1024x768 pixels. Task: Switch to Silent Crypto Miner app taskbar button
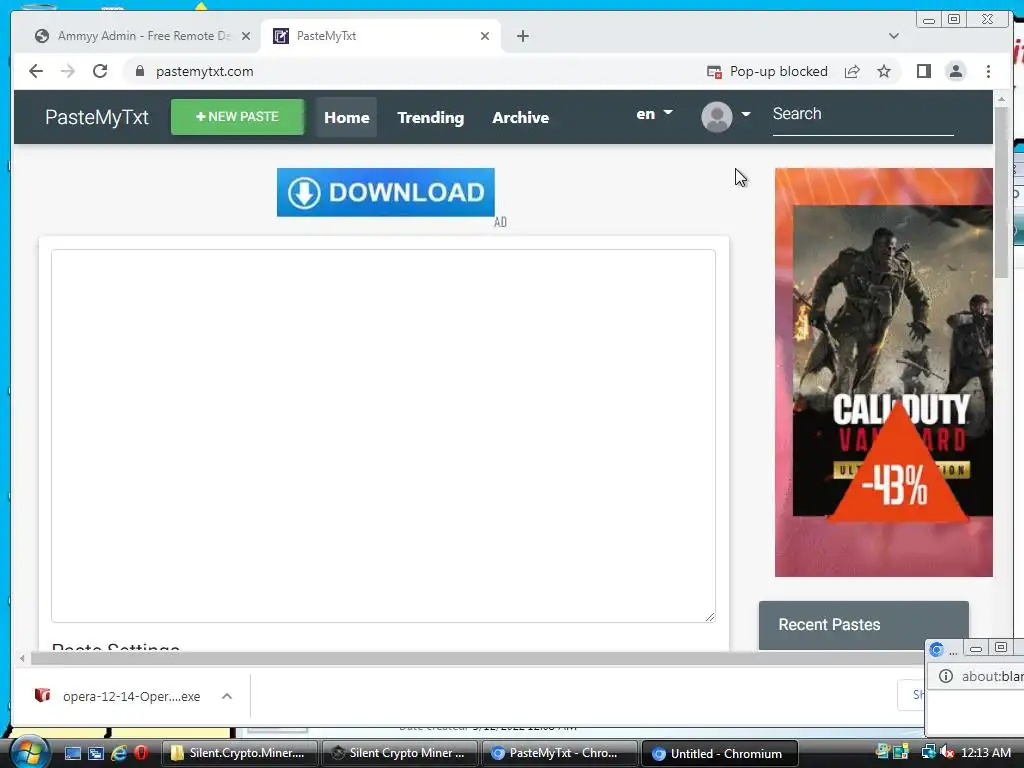click(399, 753)
